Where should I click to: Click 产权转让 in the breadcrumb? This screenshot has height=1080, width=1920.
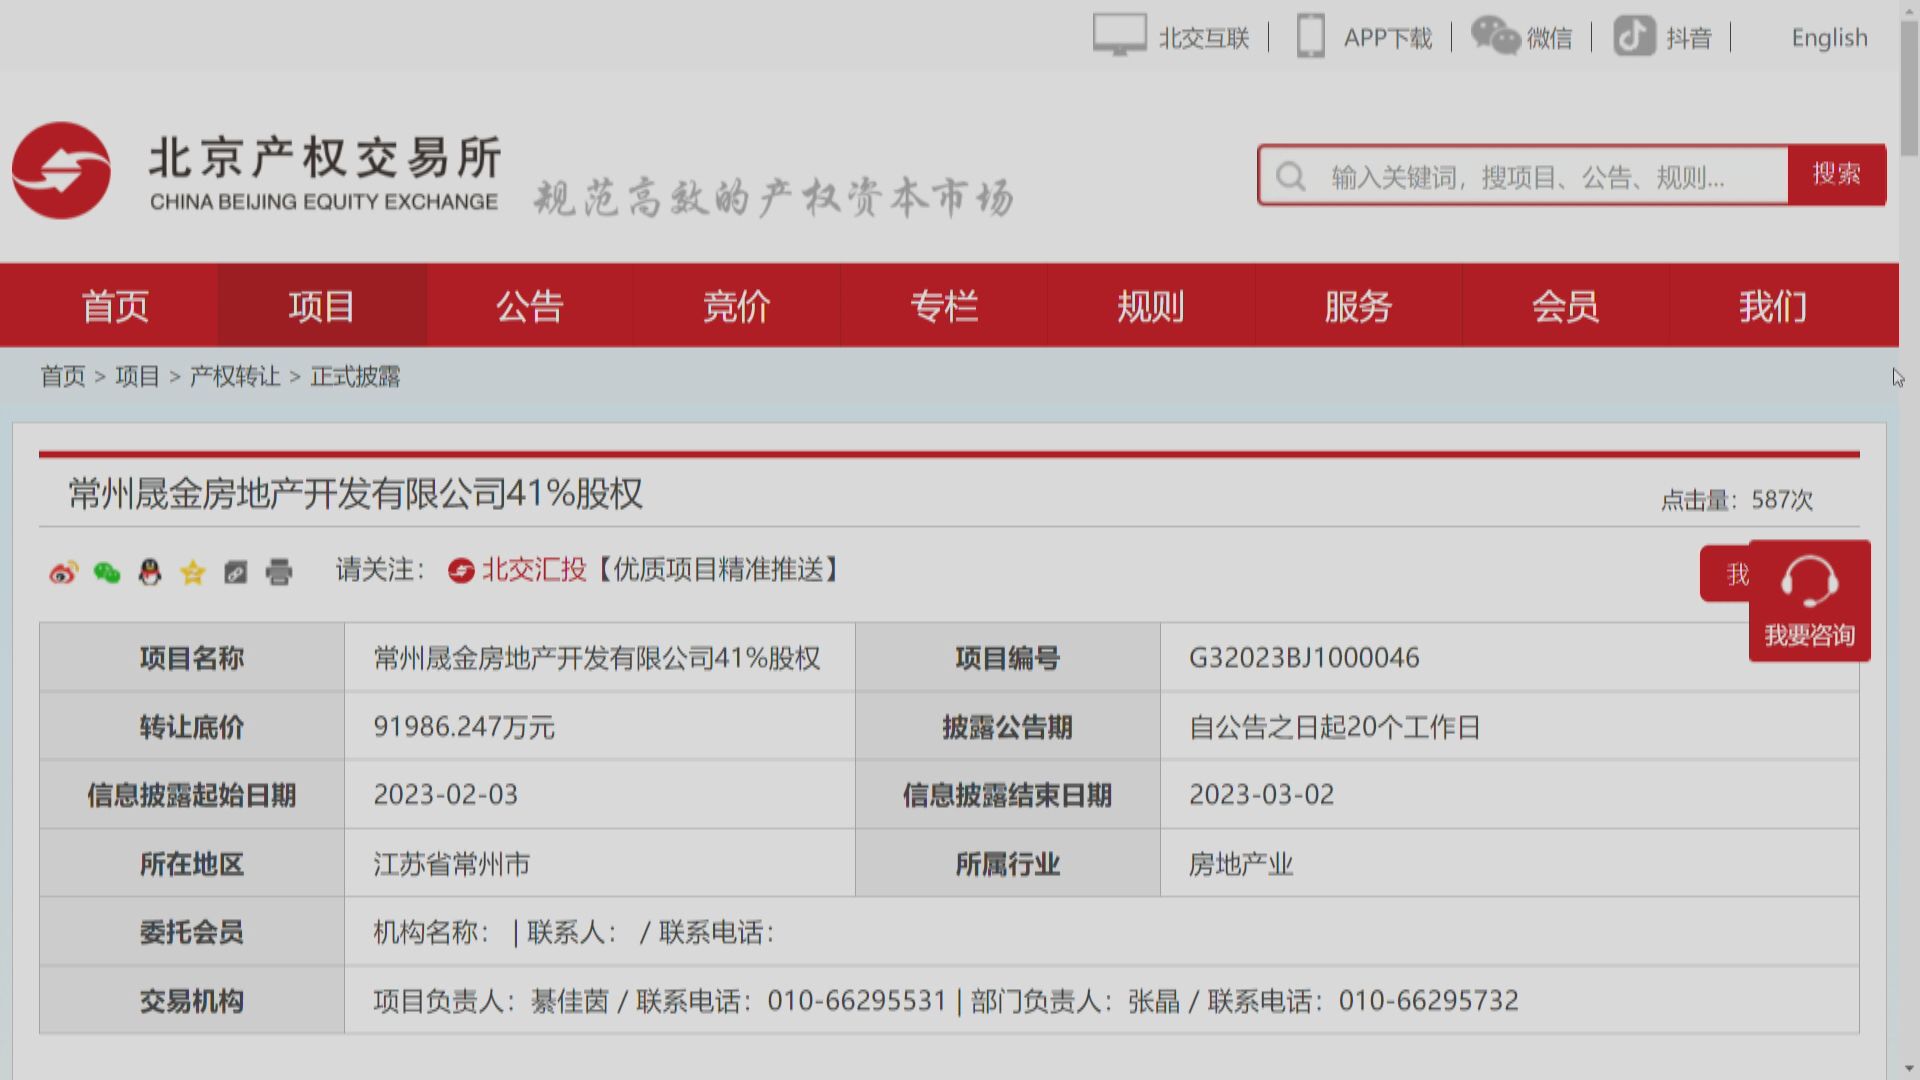(235, 377)
